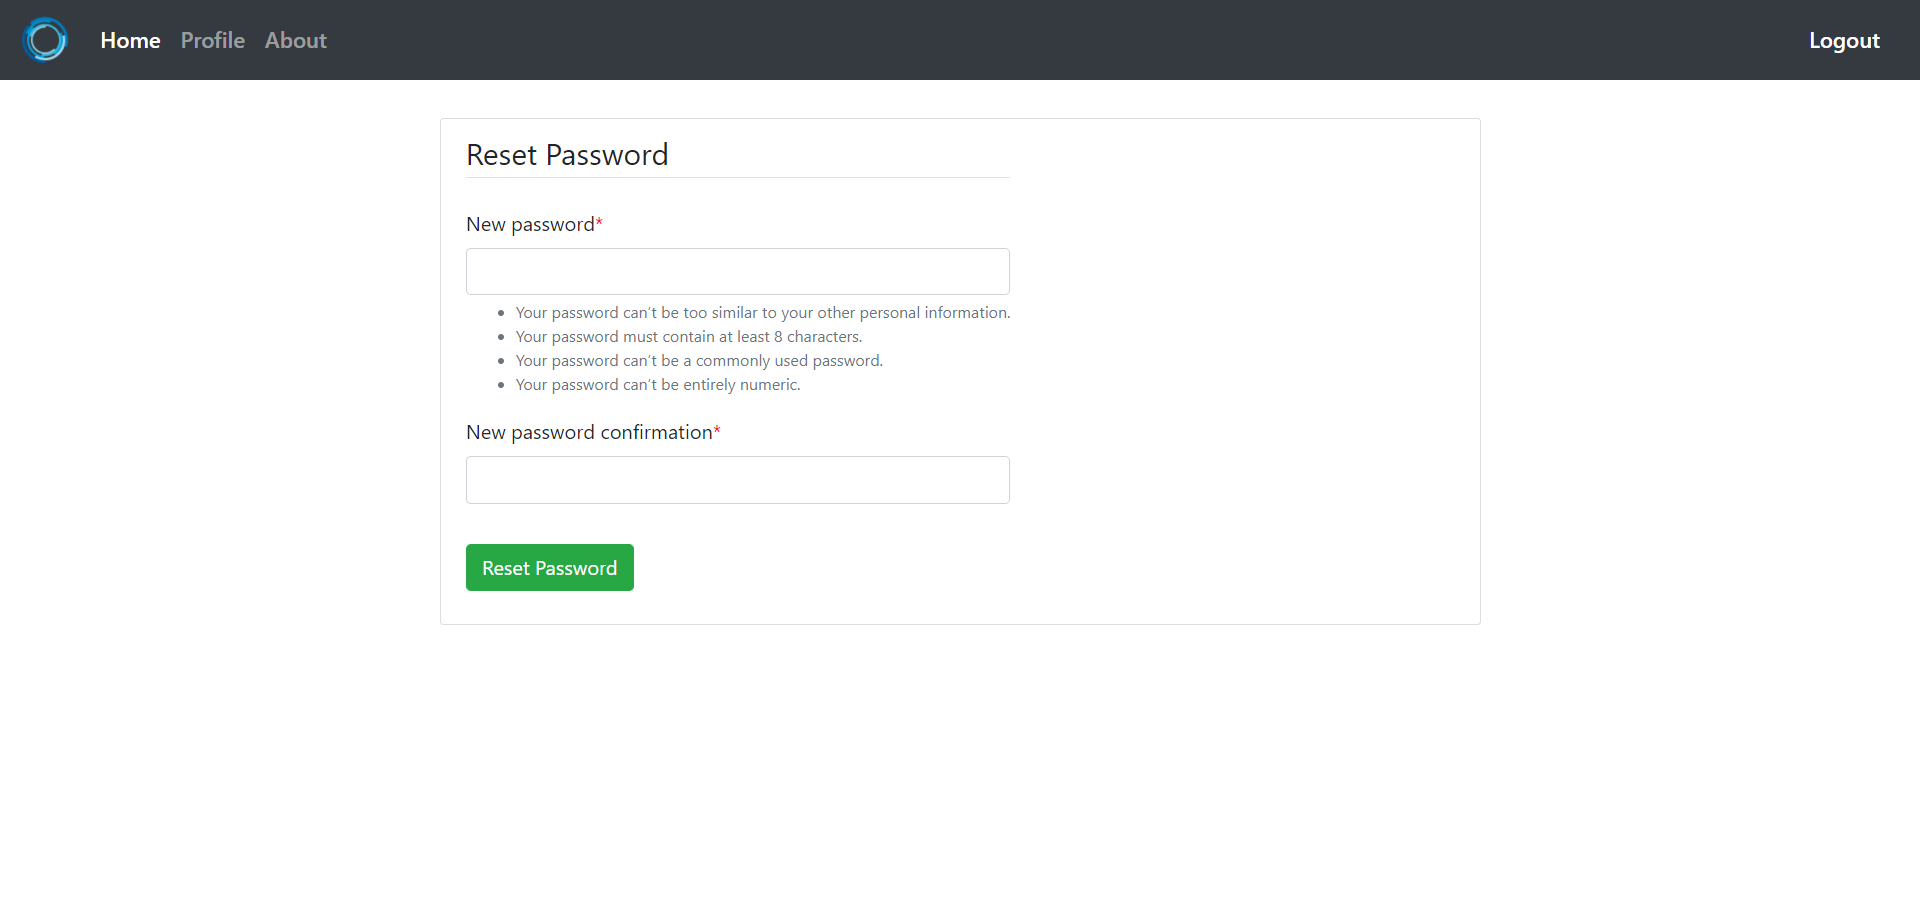The height and width of the screenshot is (899, 1920).
Task: Click the red asterisk beside password confirmation
Action: click(717, 431)
